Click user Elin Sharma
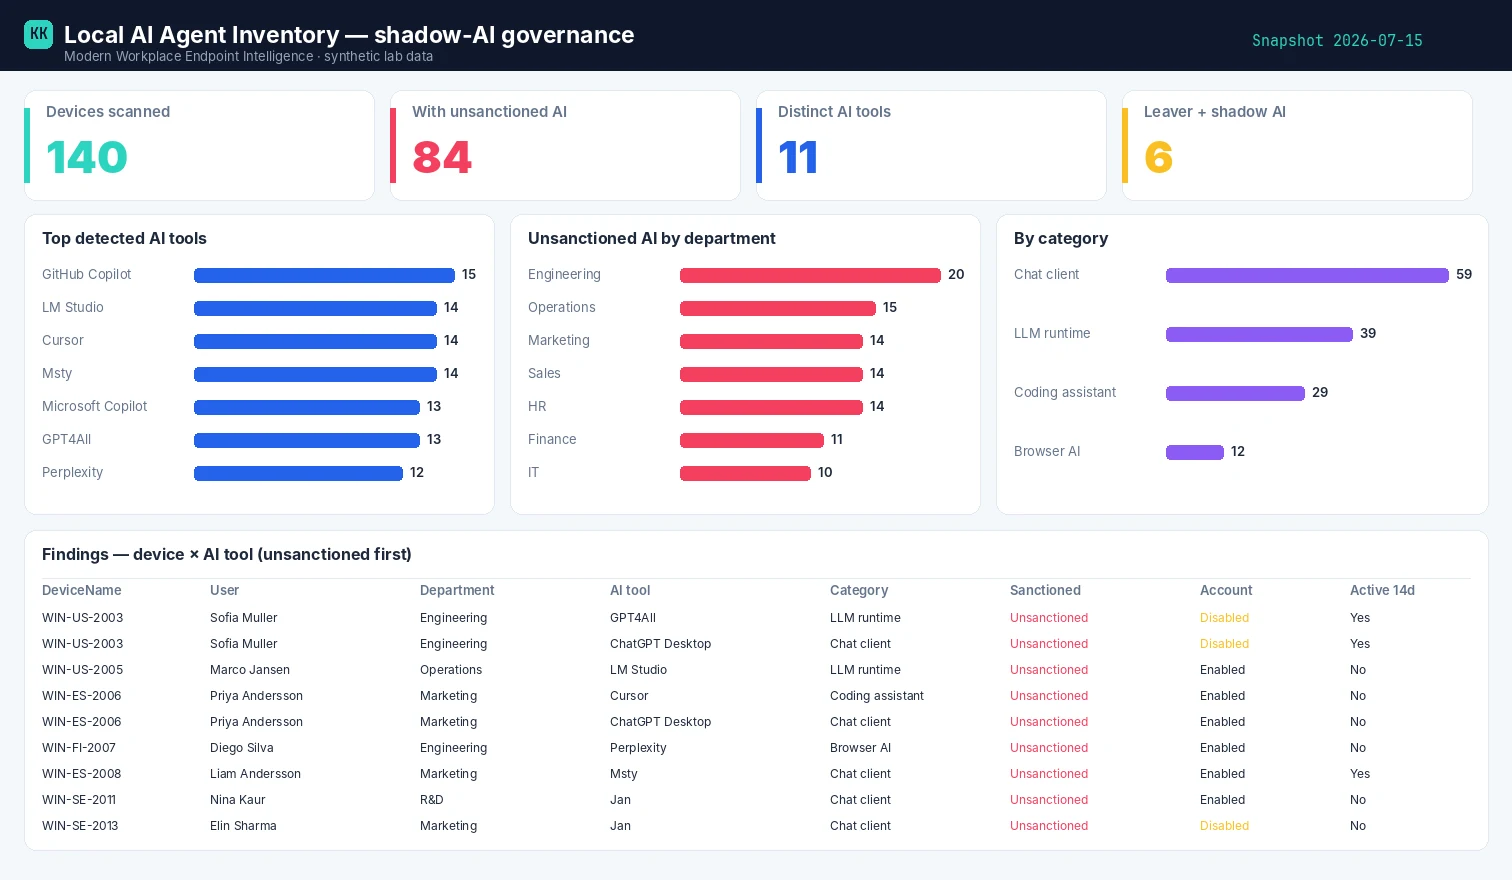 [243, 826]
